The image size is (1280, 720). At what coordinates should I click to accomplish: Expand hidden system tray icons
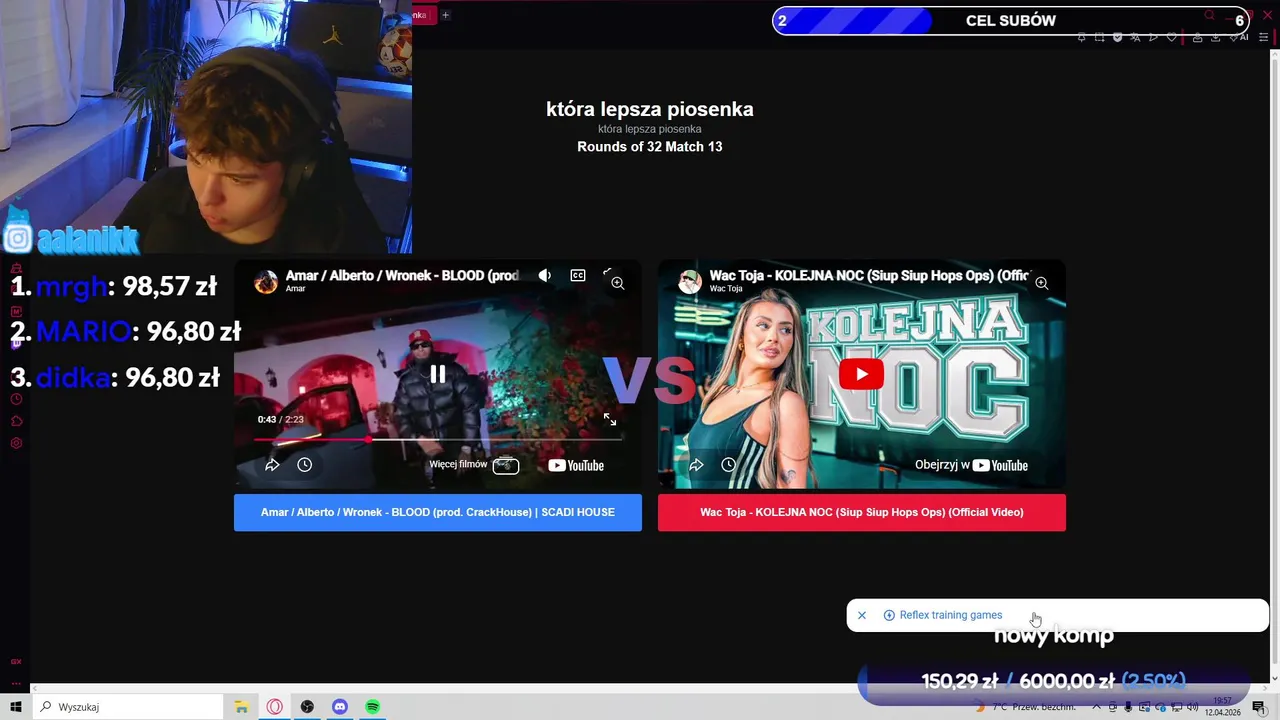point(1097,707)
